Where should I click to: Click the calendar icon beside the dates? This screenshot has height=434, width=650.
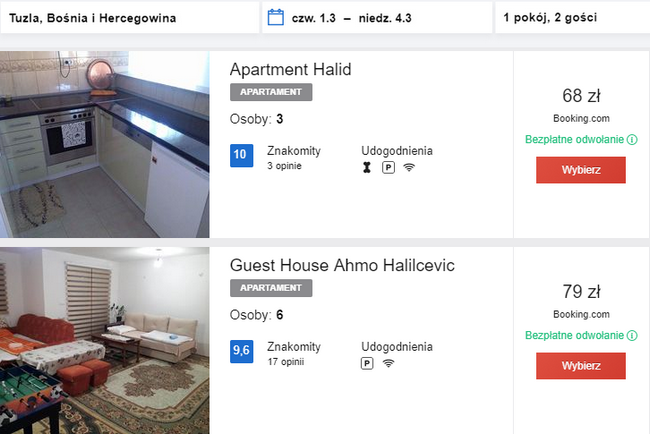(277, 17)
